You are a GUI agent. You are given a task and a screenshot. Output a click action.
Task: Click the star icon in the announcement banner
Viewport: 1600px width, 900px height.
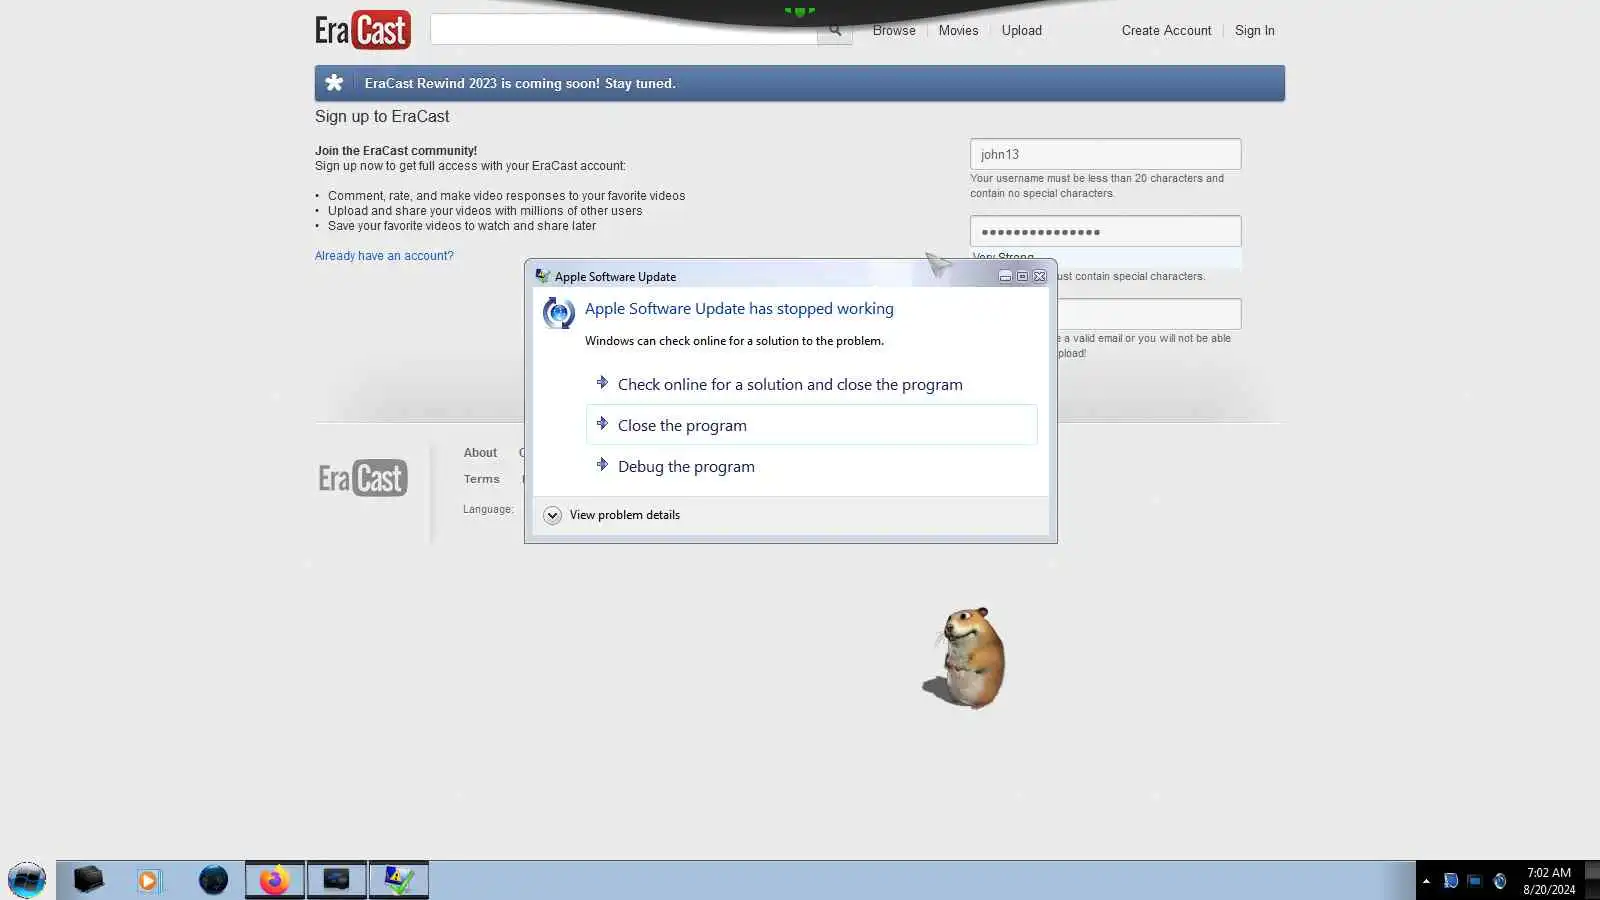tap(334, 83)
